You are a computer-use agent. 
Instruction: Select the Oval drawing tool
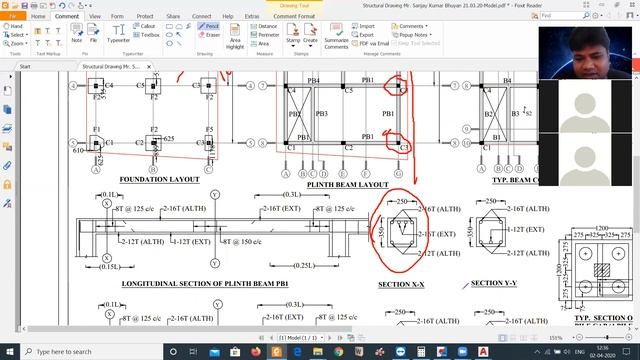pyautogui.click(x=169, y=35)
